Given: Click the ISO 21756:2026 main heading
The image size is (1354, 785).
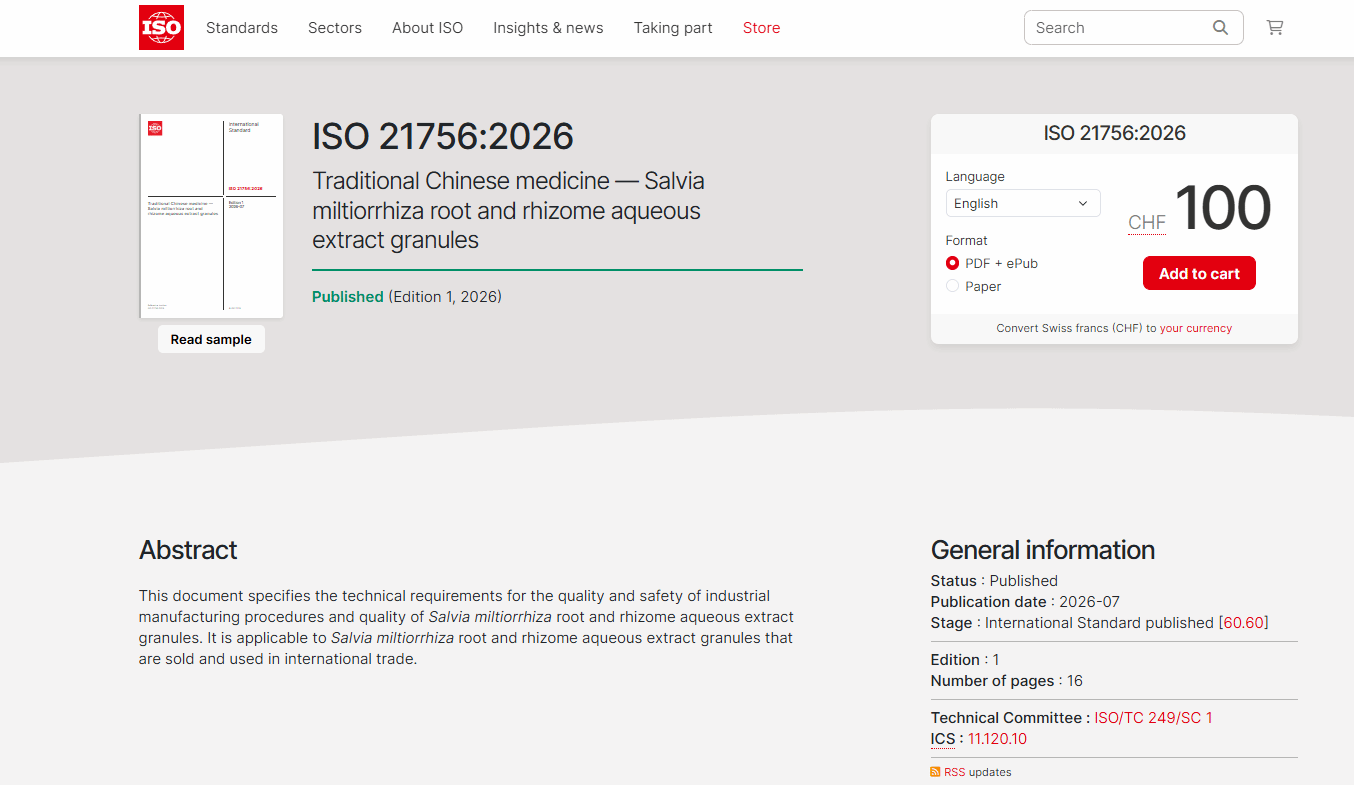Looking at the screenshot, I should click(443, 137).
